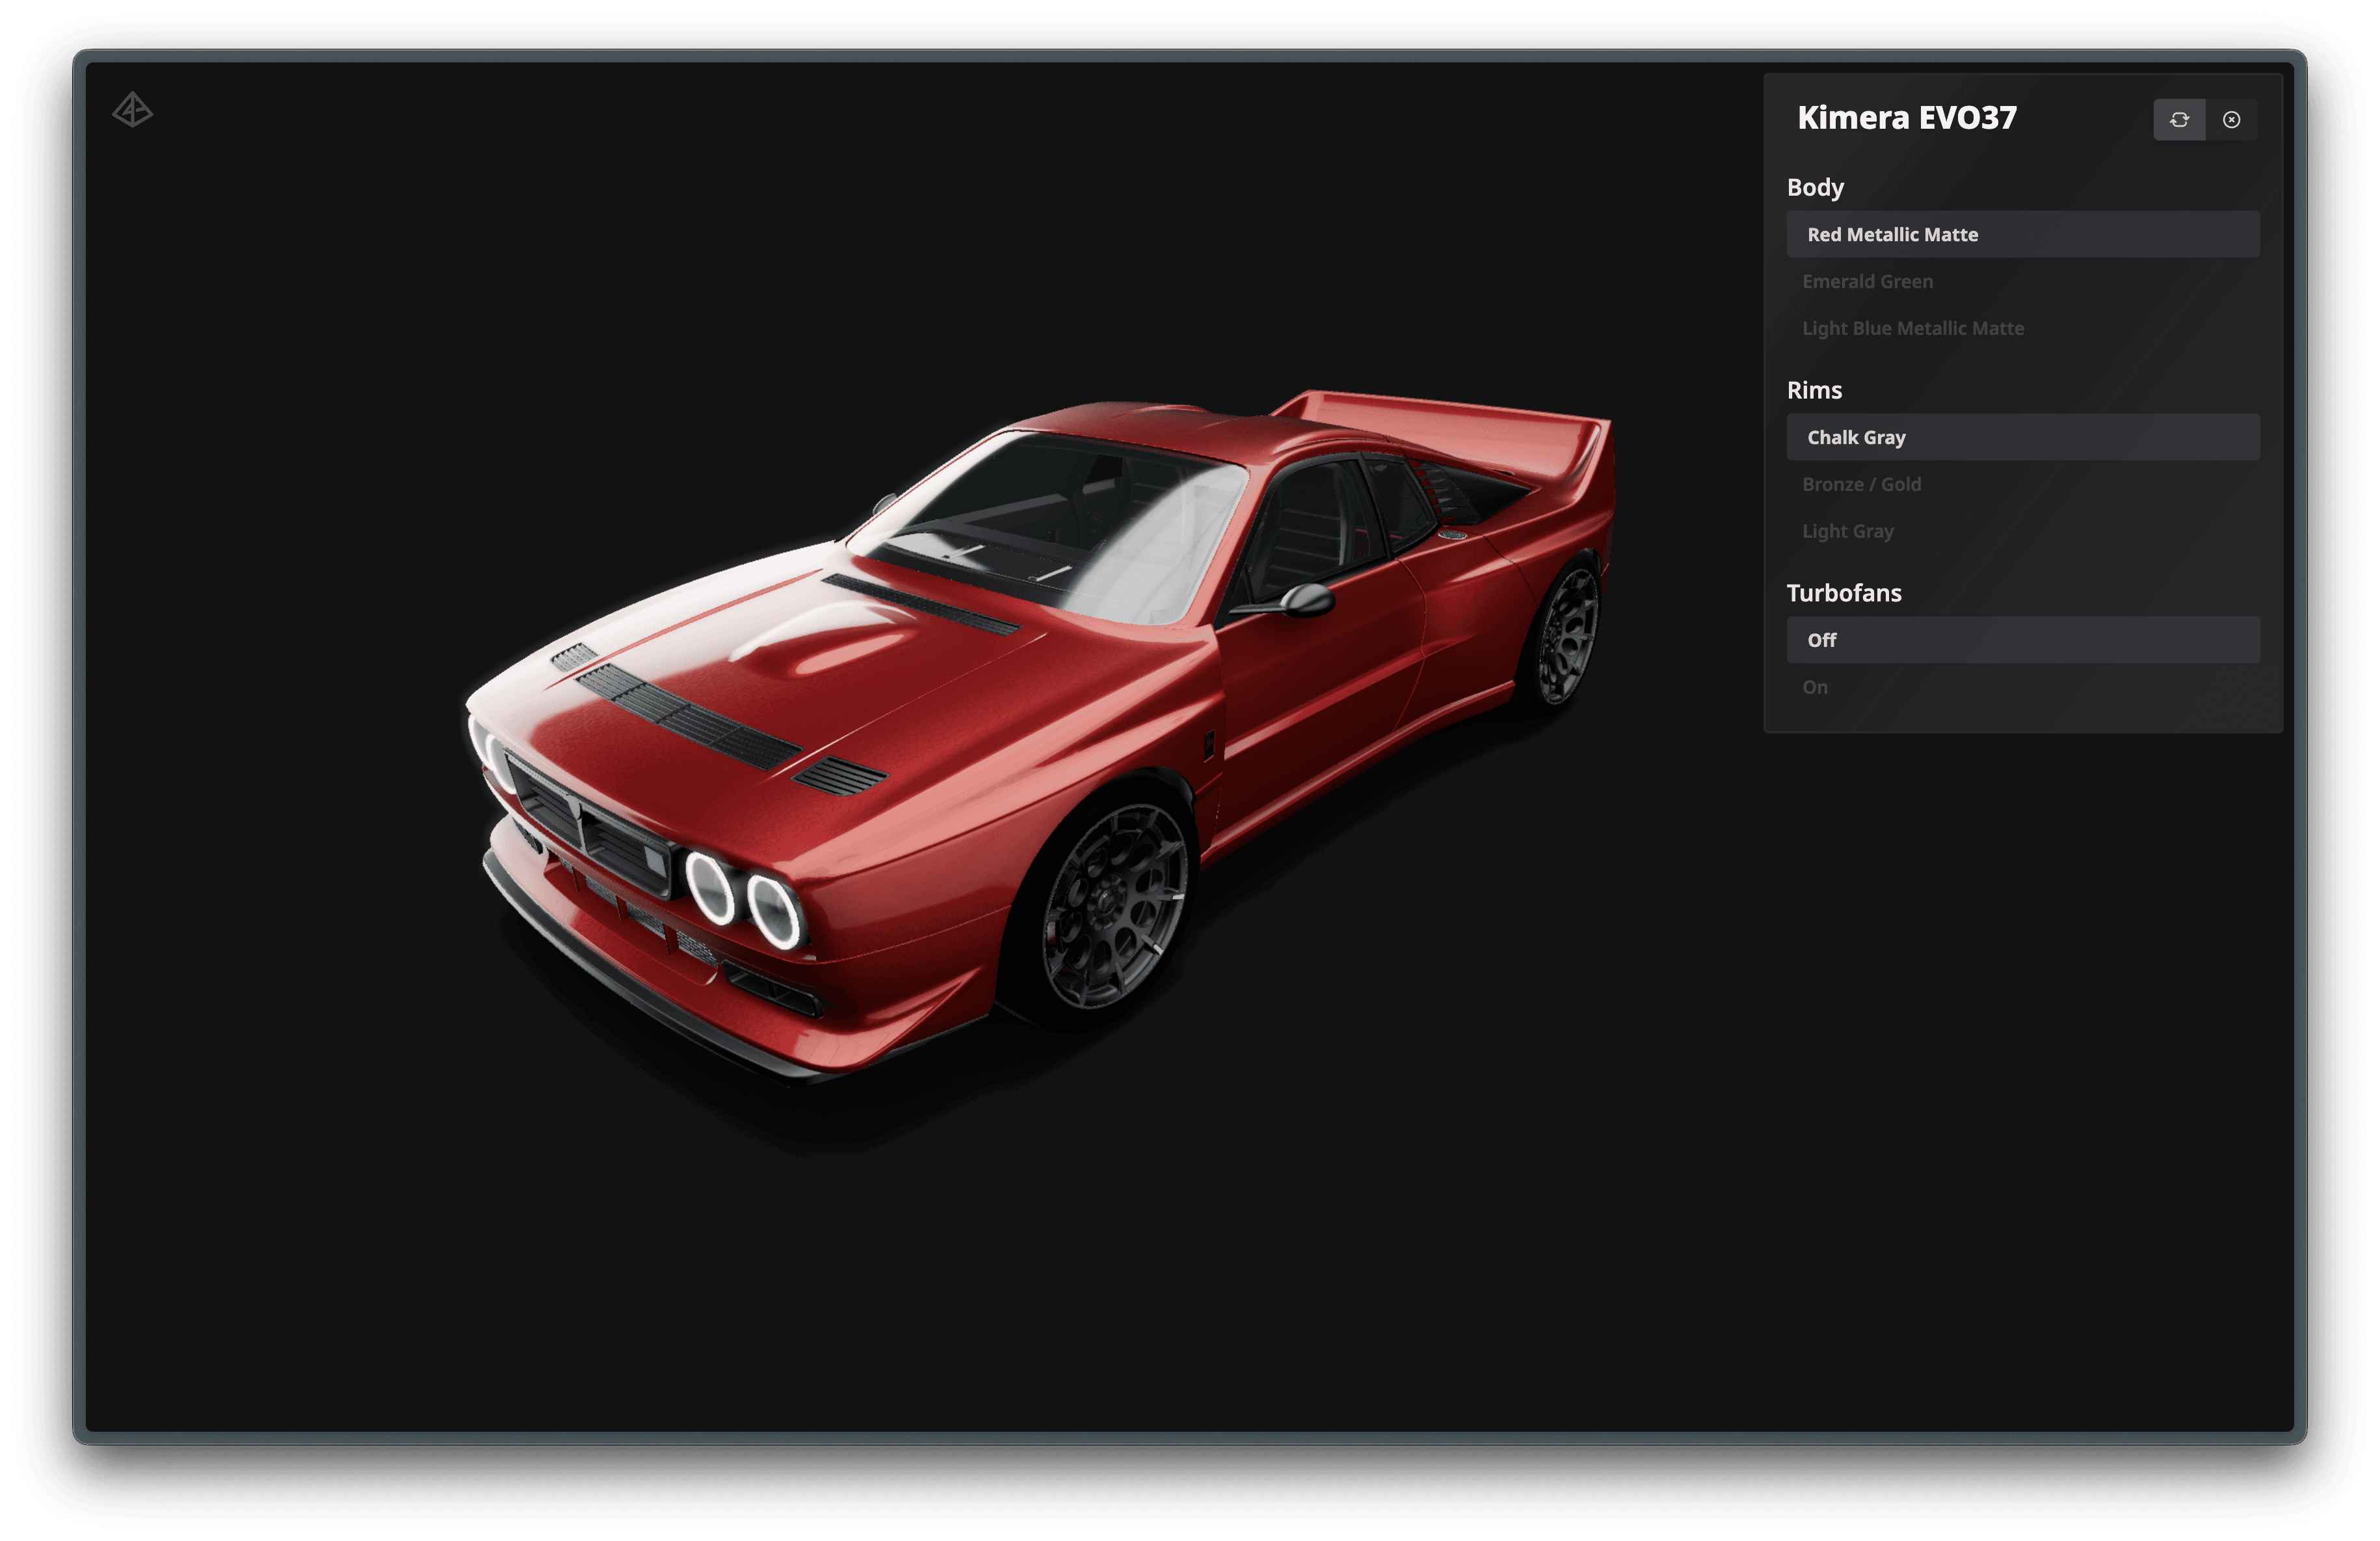This screenshot has width=2380, height=1541.
Task: Click the refresh/rotate arrows icon
Action: (x=2179, y=120)
